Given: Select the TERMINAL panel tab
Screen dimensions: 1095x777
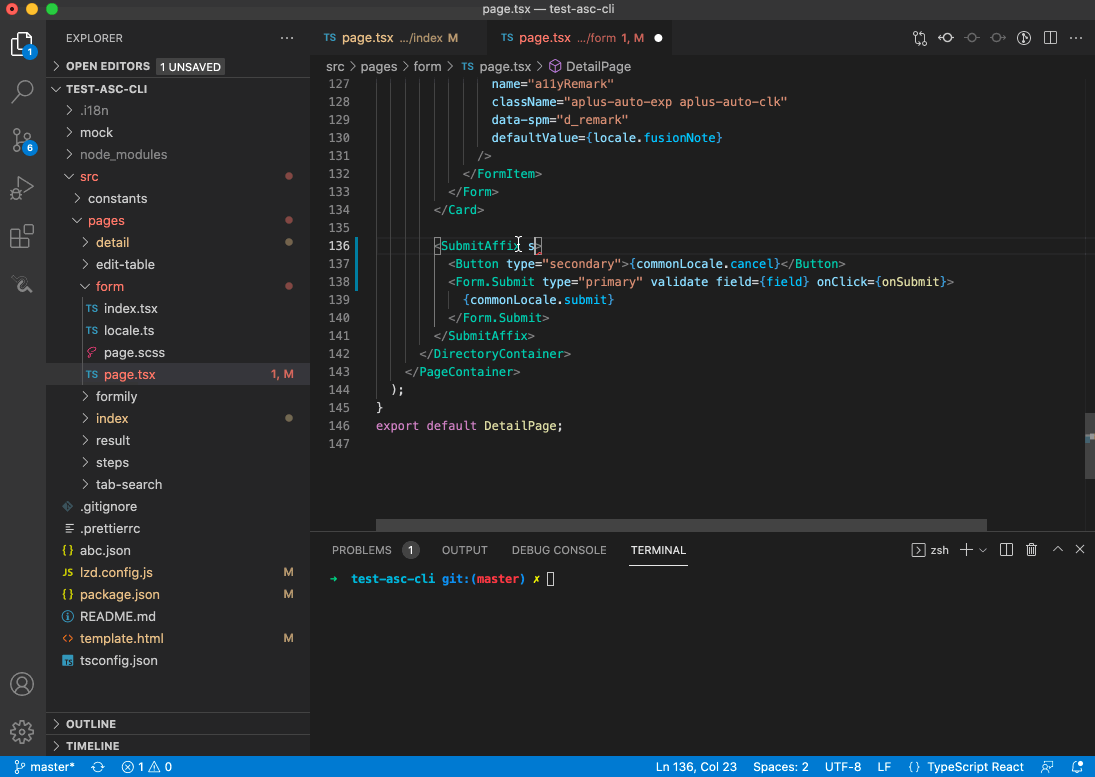Looking at the screenshot, I should (658, 550).
